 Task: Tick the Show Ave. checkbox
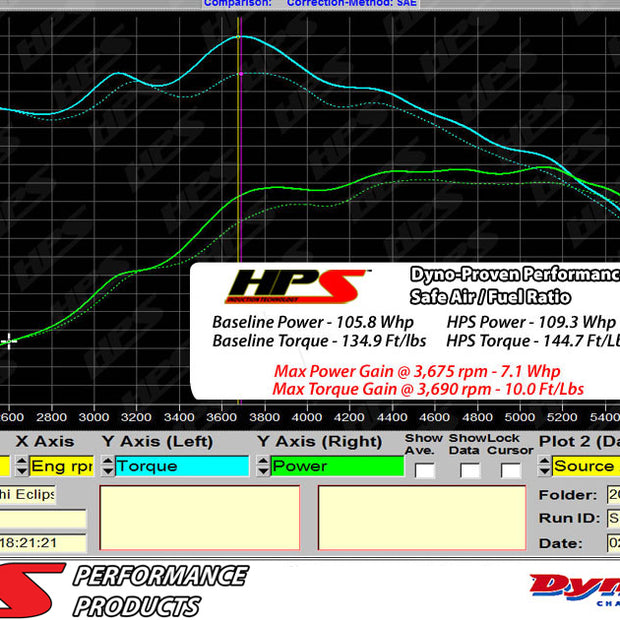(425, 471)
